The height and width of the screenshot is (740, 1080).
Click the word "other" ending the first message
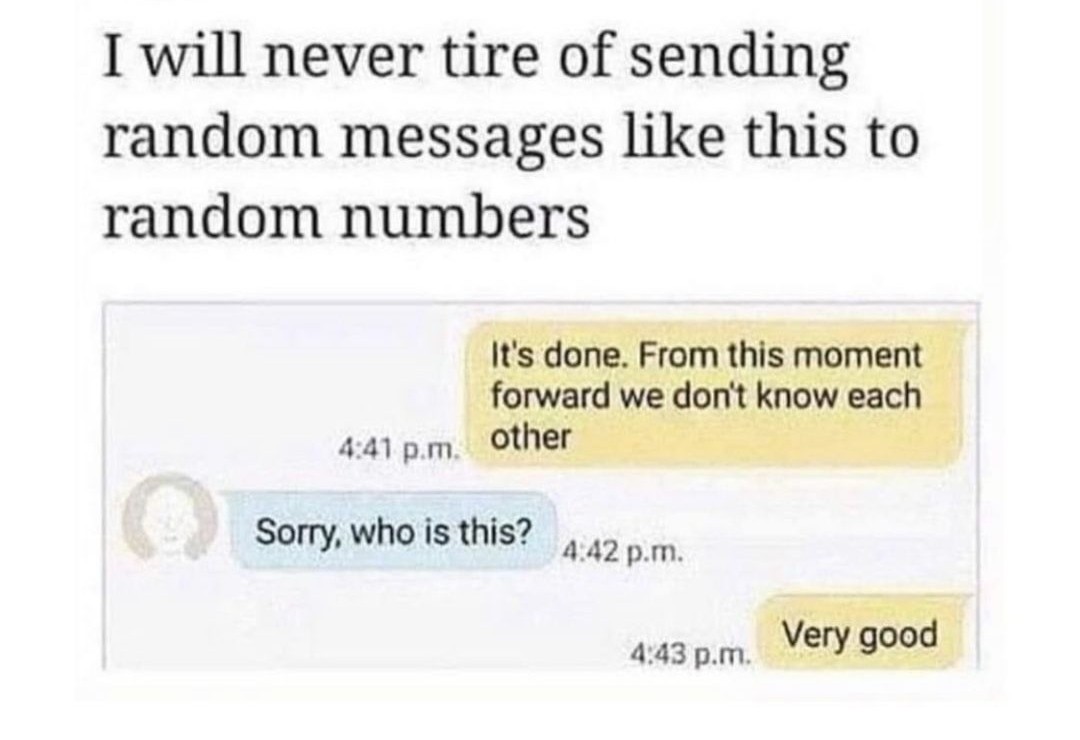[531, 437]
